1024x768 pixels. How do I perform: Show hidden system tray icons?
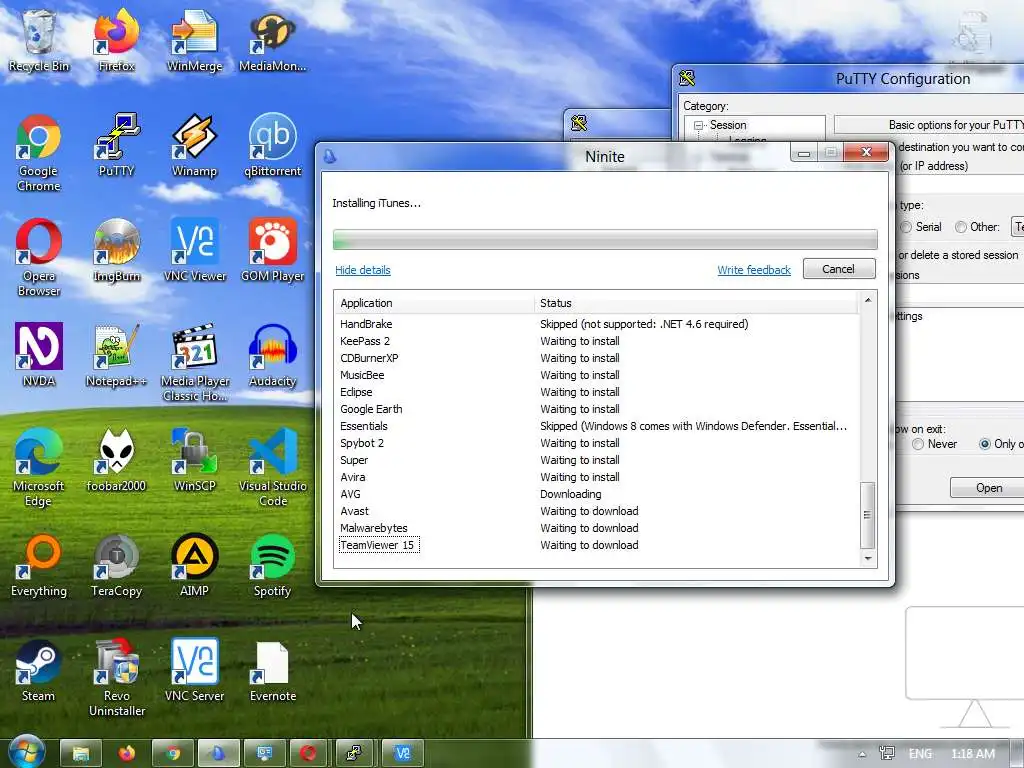pyautogui.click(x=862, y=754)
